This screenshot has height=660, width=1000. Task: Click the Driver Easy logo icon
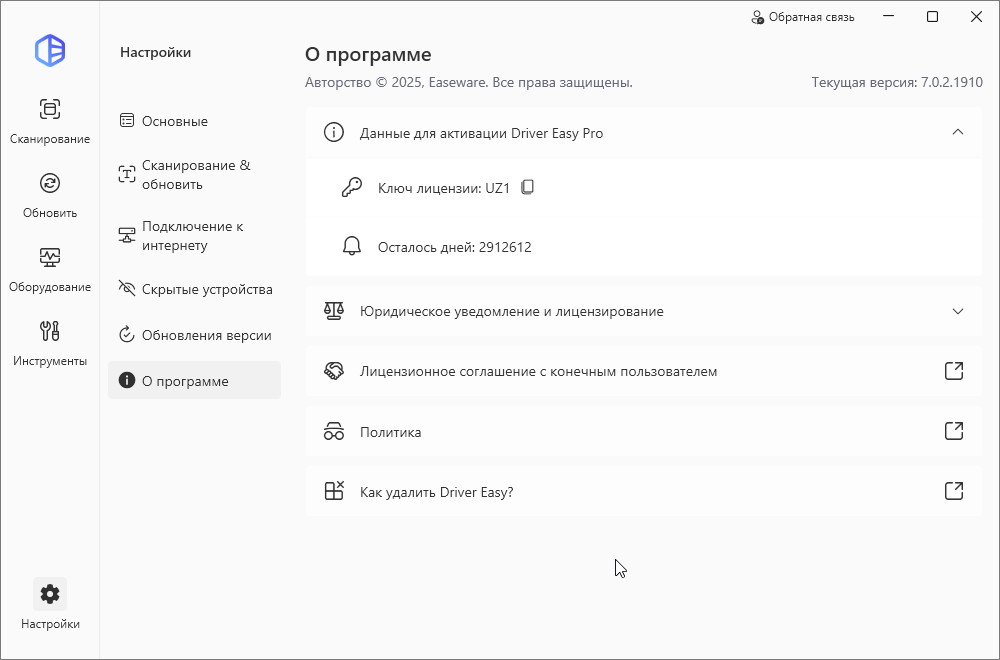pyautogui.click(x=50, y=50)
